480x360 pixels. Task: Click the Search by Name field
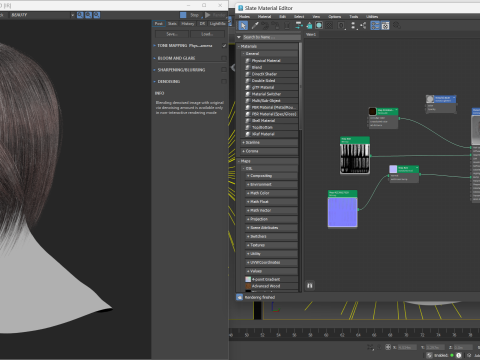coord(271,37)
